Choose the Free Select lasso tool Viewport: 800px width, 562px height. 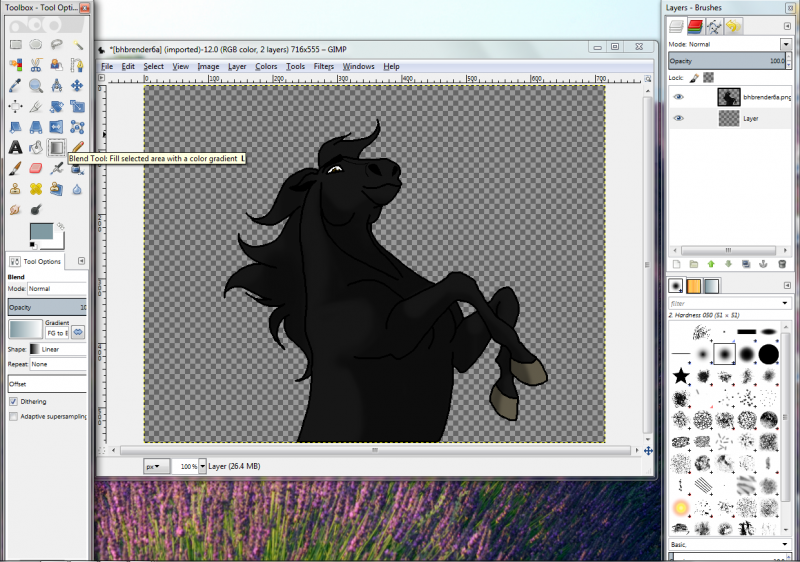pos(57,44)
